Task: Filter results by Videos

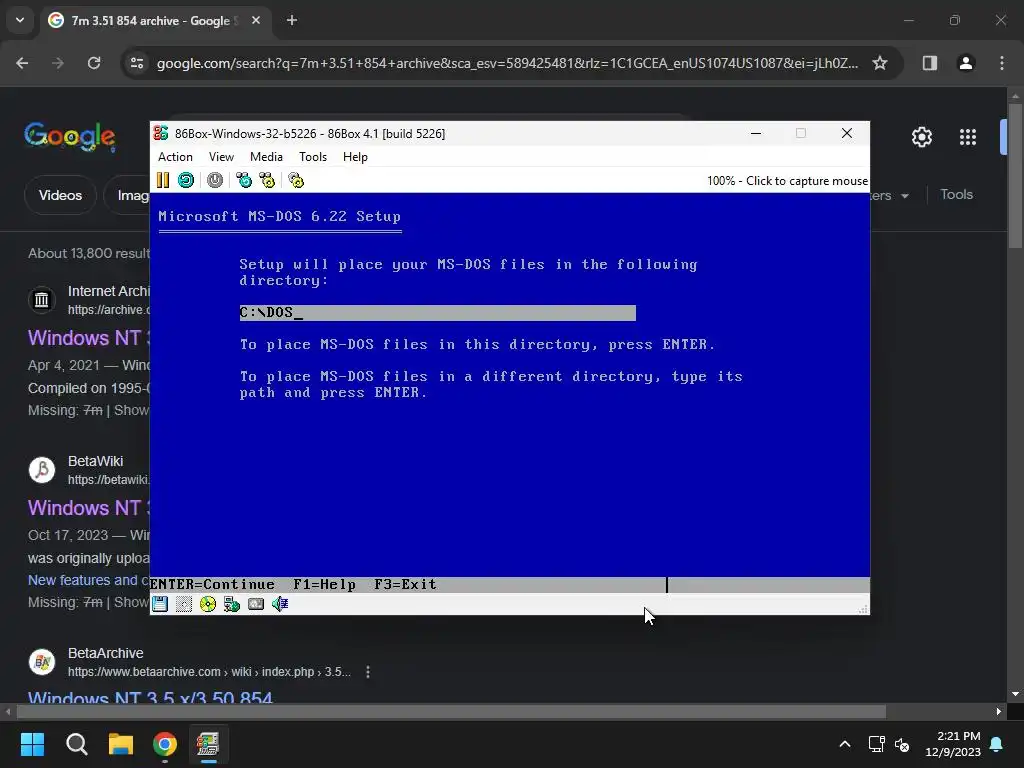Action: 60,195
